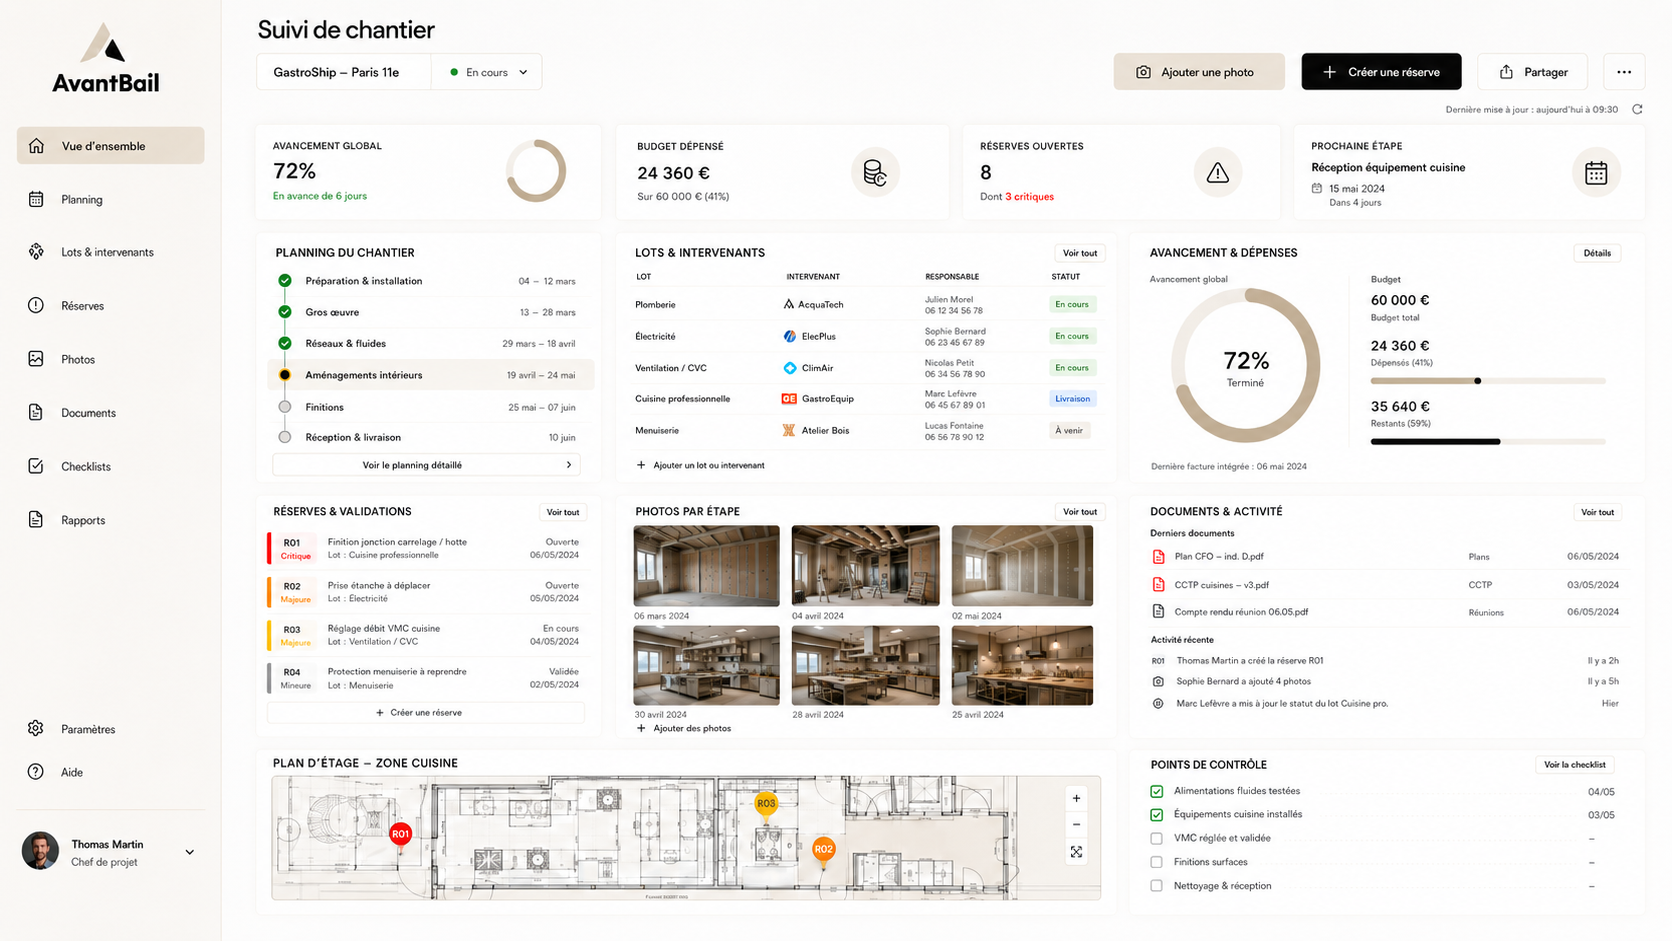Expand the Thomas Martin user menu
The width and height of the screenshot is (1672, 941).
[x=190, y=853]
